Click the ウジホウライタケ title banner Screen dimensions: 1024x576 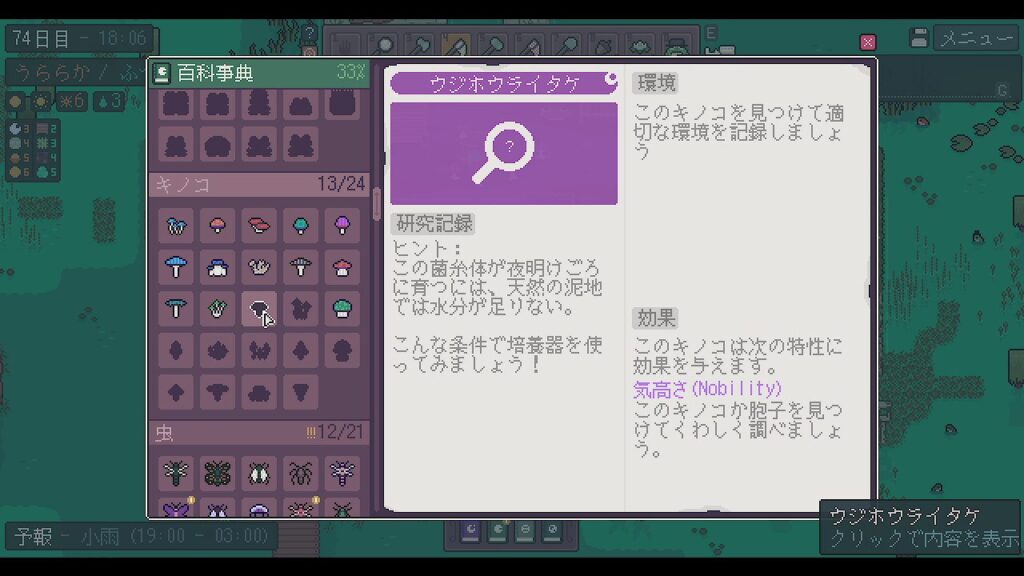click(x=504, y=83)
